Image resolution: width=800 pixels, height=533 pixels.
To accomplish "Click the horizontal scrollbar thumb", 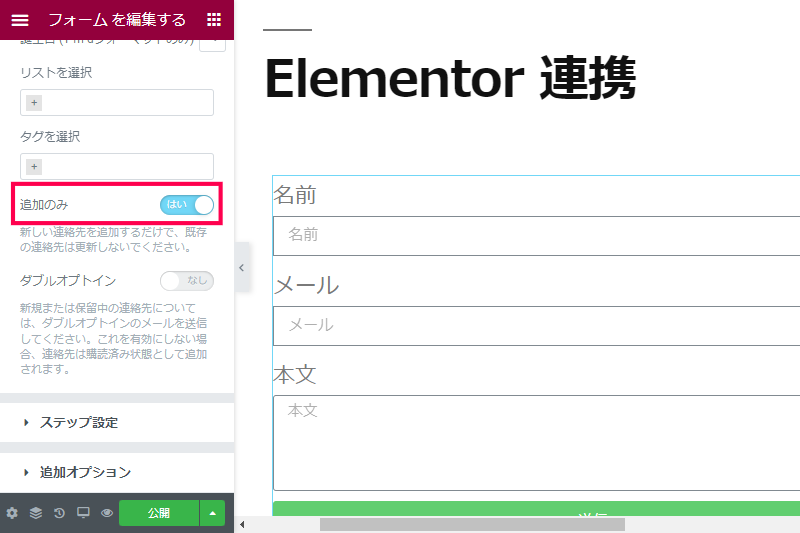I will pos(472,524).
